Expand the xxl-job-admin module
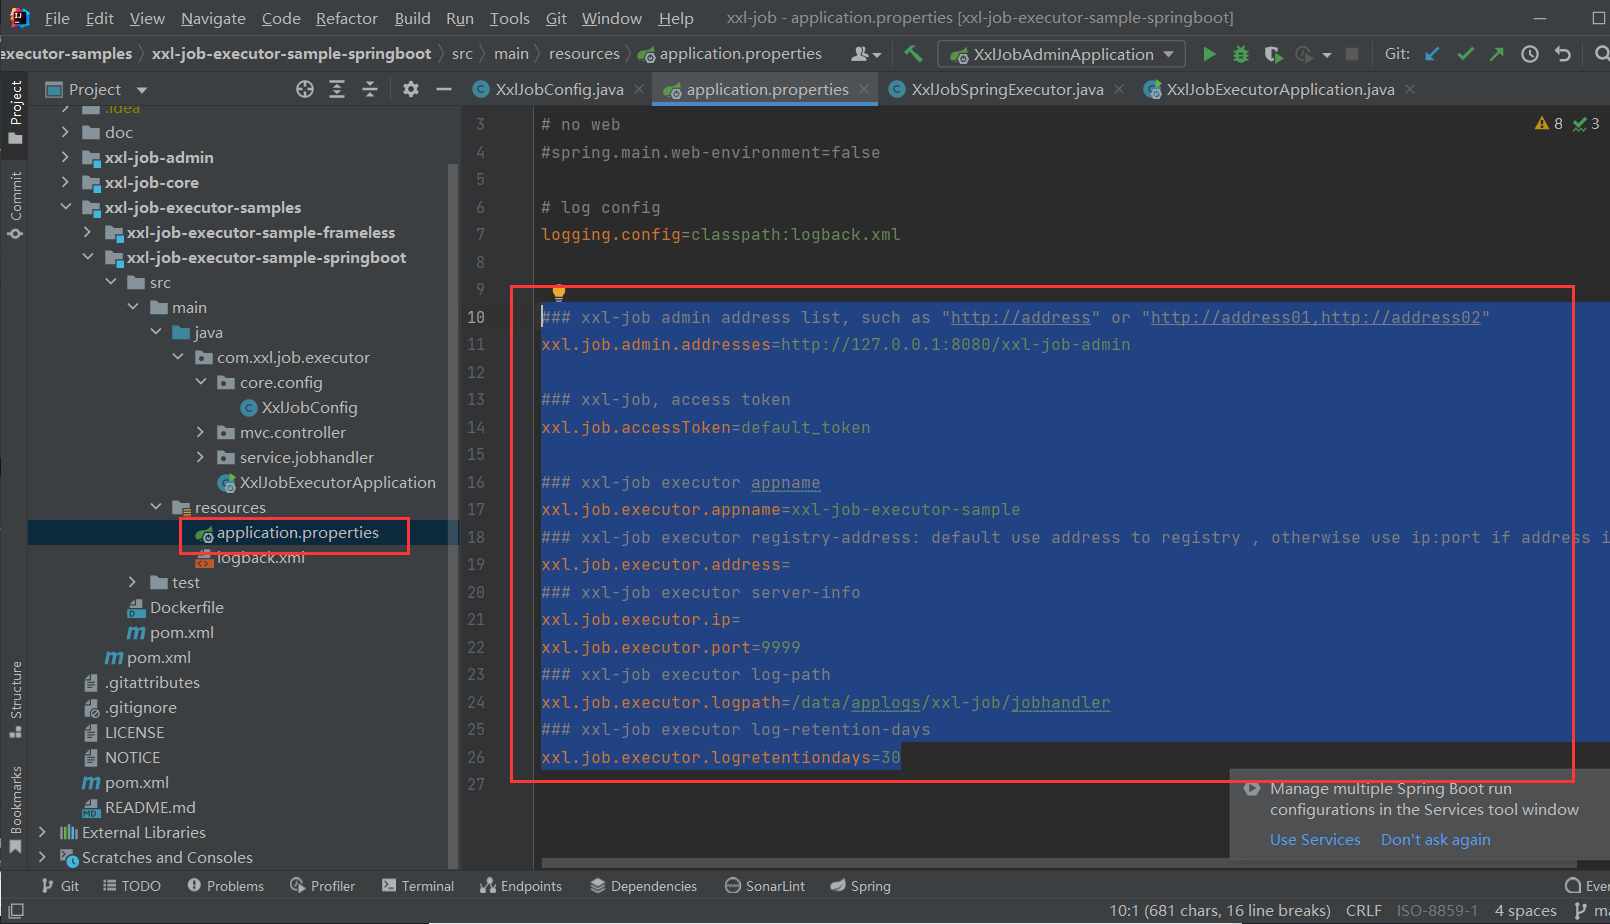 pyautogui.click(x=65, y=157)
